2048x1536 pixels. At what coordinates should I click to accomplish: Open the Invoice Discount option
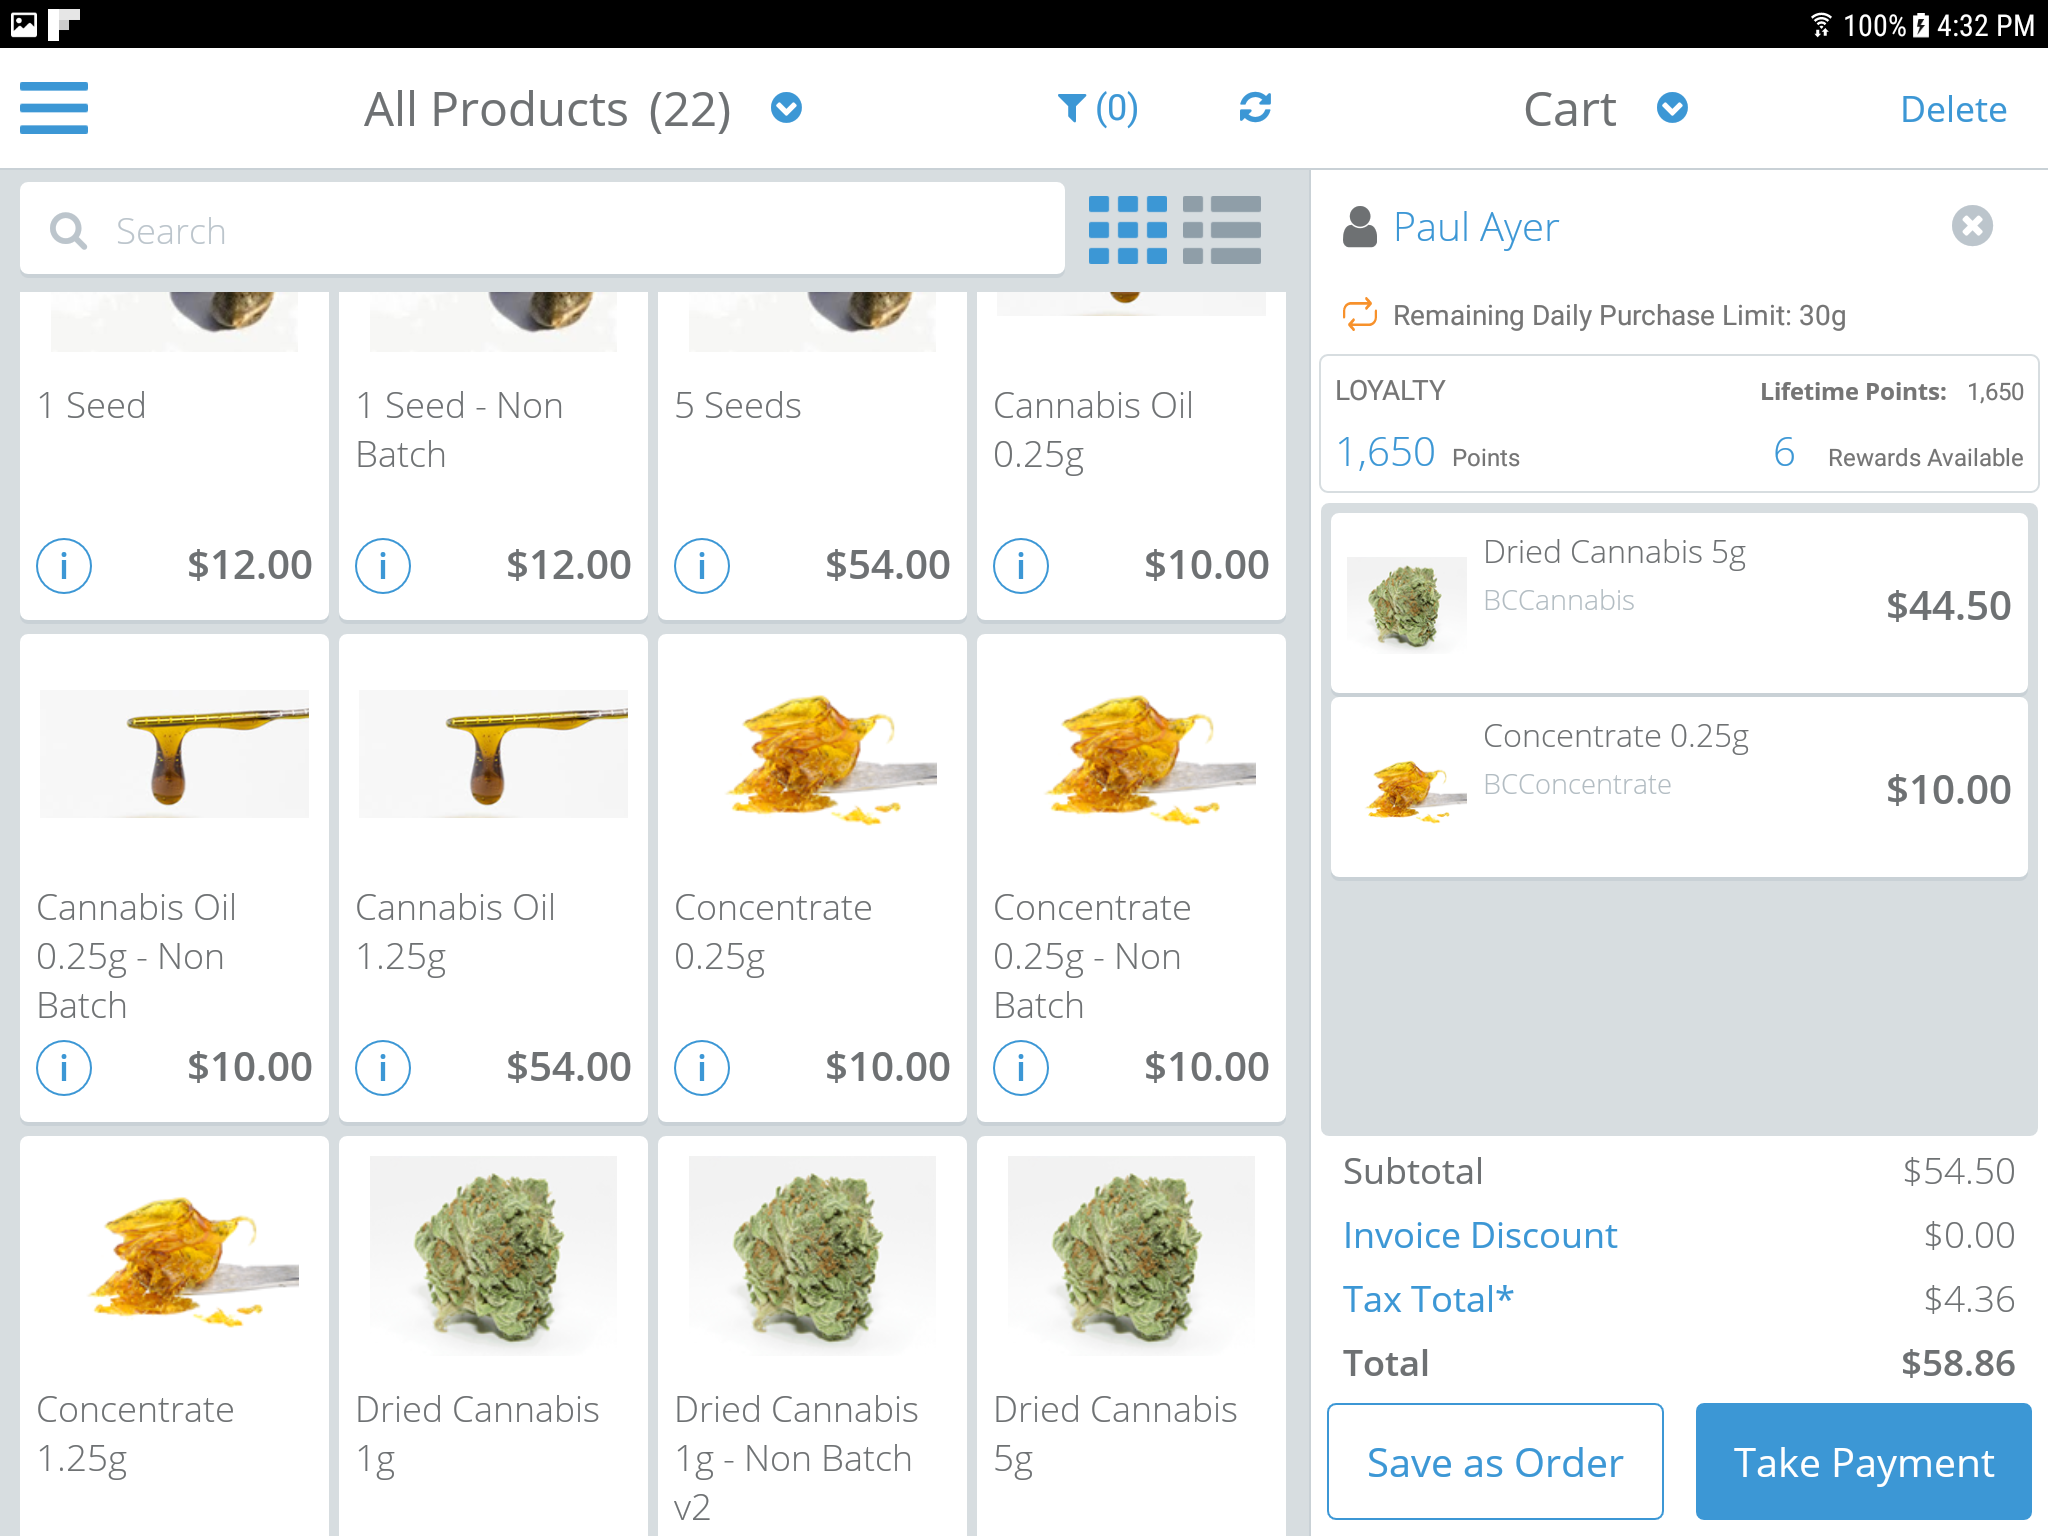1480,1235
